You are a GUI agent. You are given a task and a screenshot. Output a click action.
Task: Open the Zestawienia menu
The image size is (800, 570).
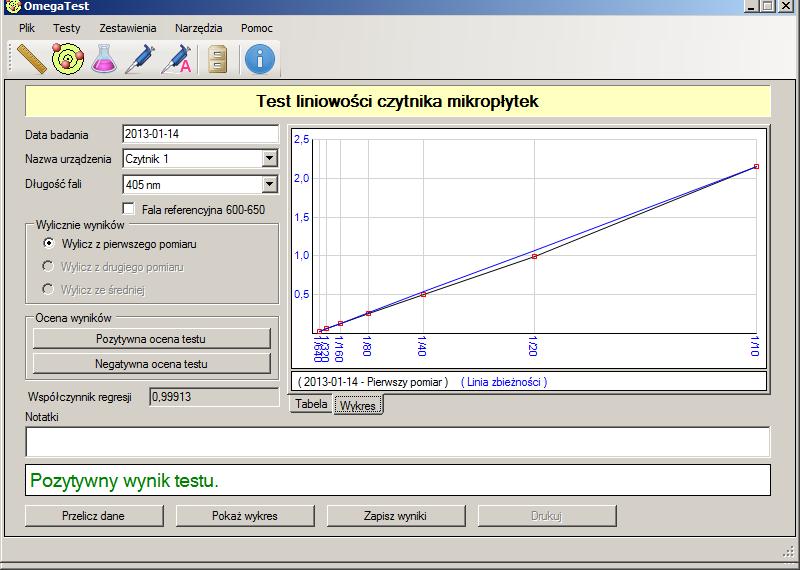tap(127, 29)
